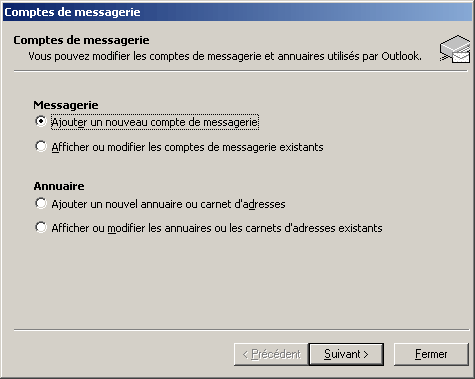Click the 'Annuaire' section heading
The height and width of the screenshot is (379, 475).
click(59, 186)
